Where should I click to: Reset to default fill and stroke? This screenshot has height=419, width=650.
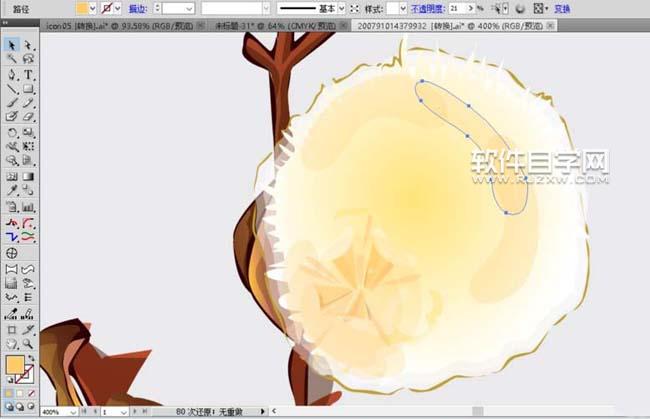[x=9, y=380]
